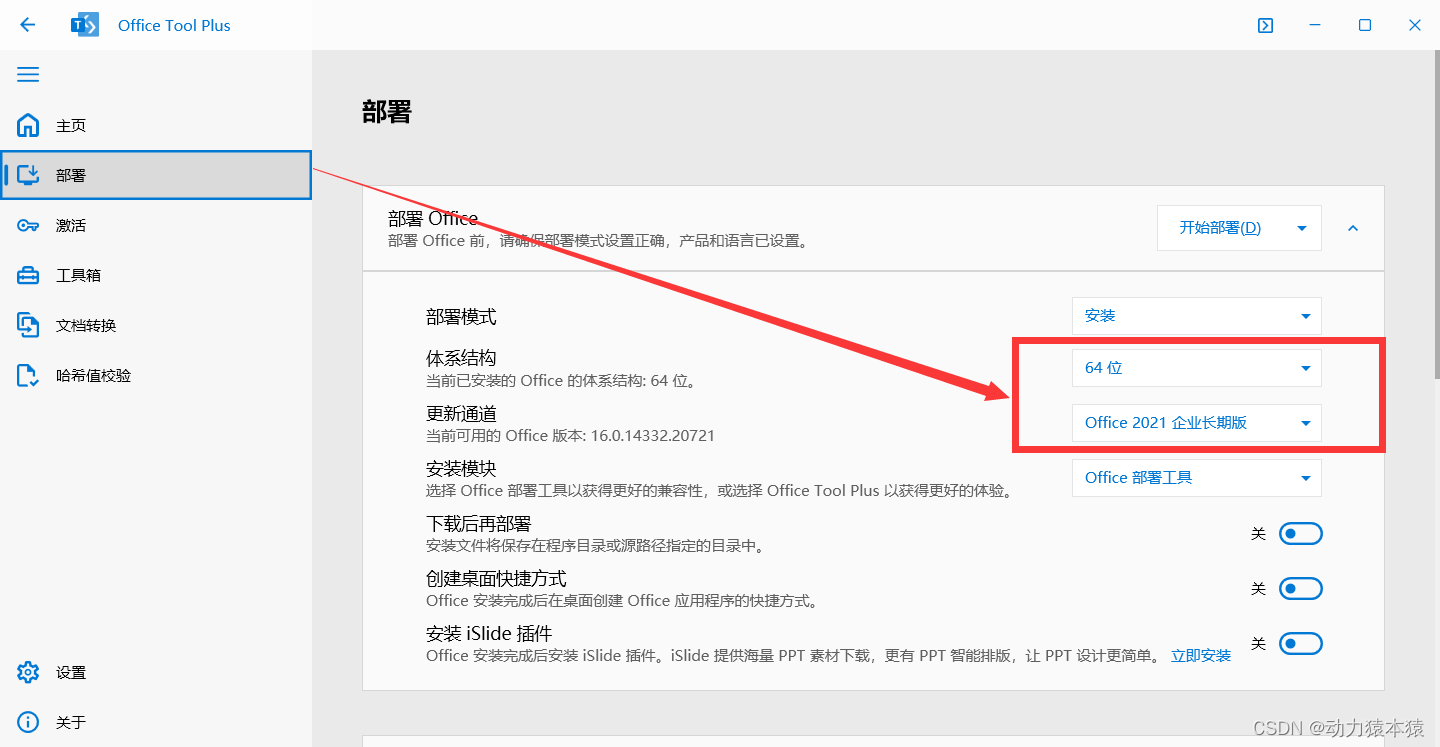Switch to 文档转换 page
Viewport: 1440px width, 747px height.
point(156,325)
